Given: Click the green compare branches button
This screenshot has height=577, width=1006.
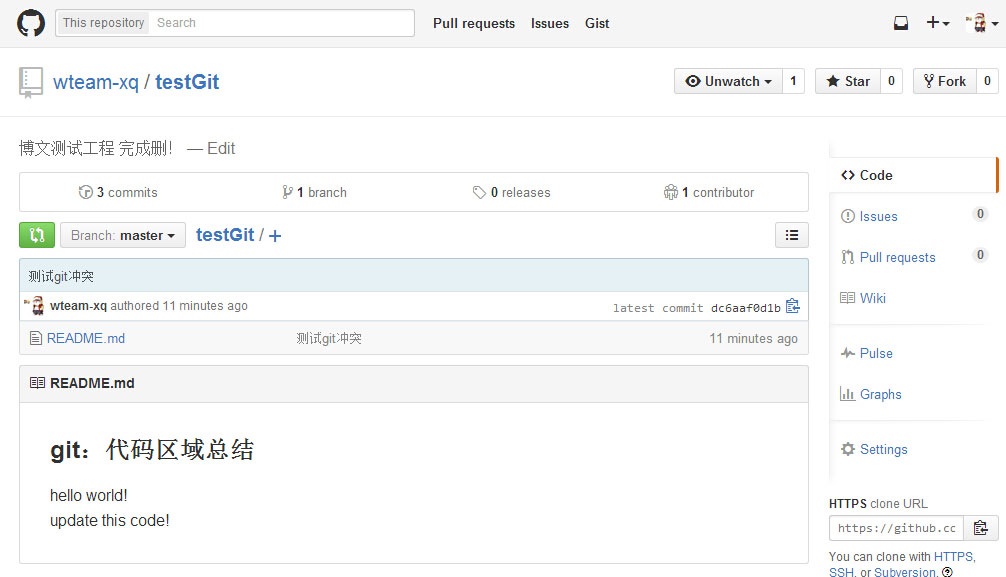Looking at the screenshot, I should click(37, 235).
